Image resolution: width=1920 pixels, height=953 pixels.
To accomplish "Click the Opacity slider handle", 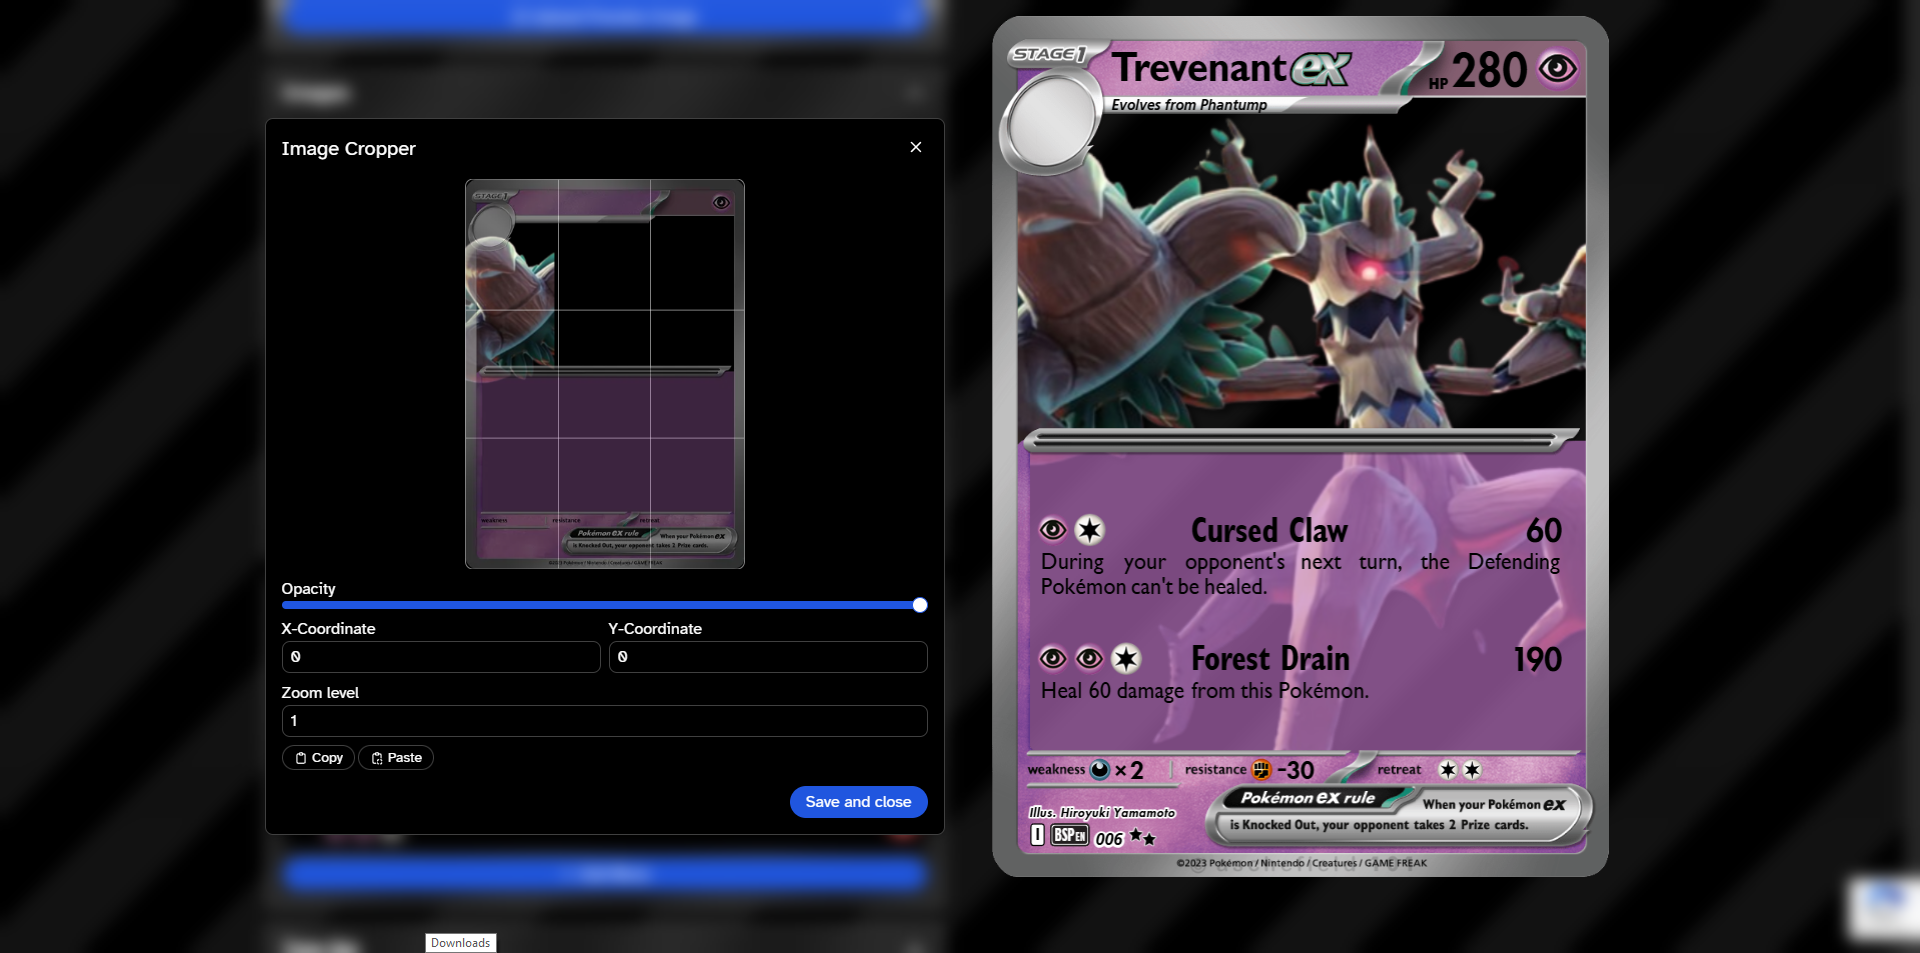I will coord(920,605).
